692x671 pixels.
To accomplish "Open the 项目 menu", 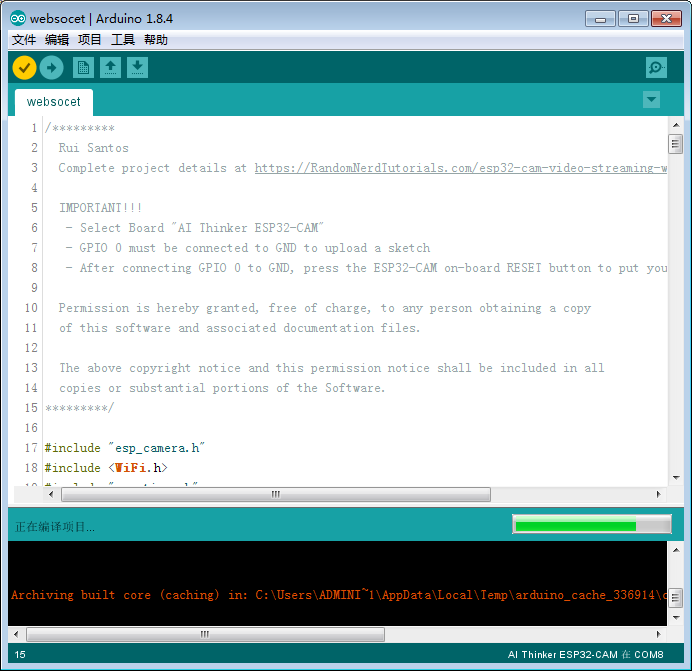I will 90,40.
